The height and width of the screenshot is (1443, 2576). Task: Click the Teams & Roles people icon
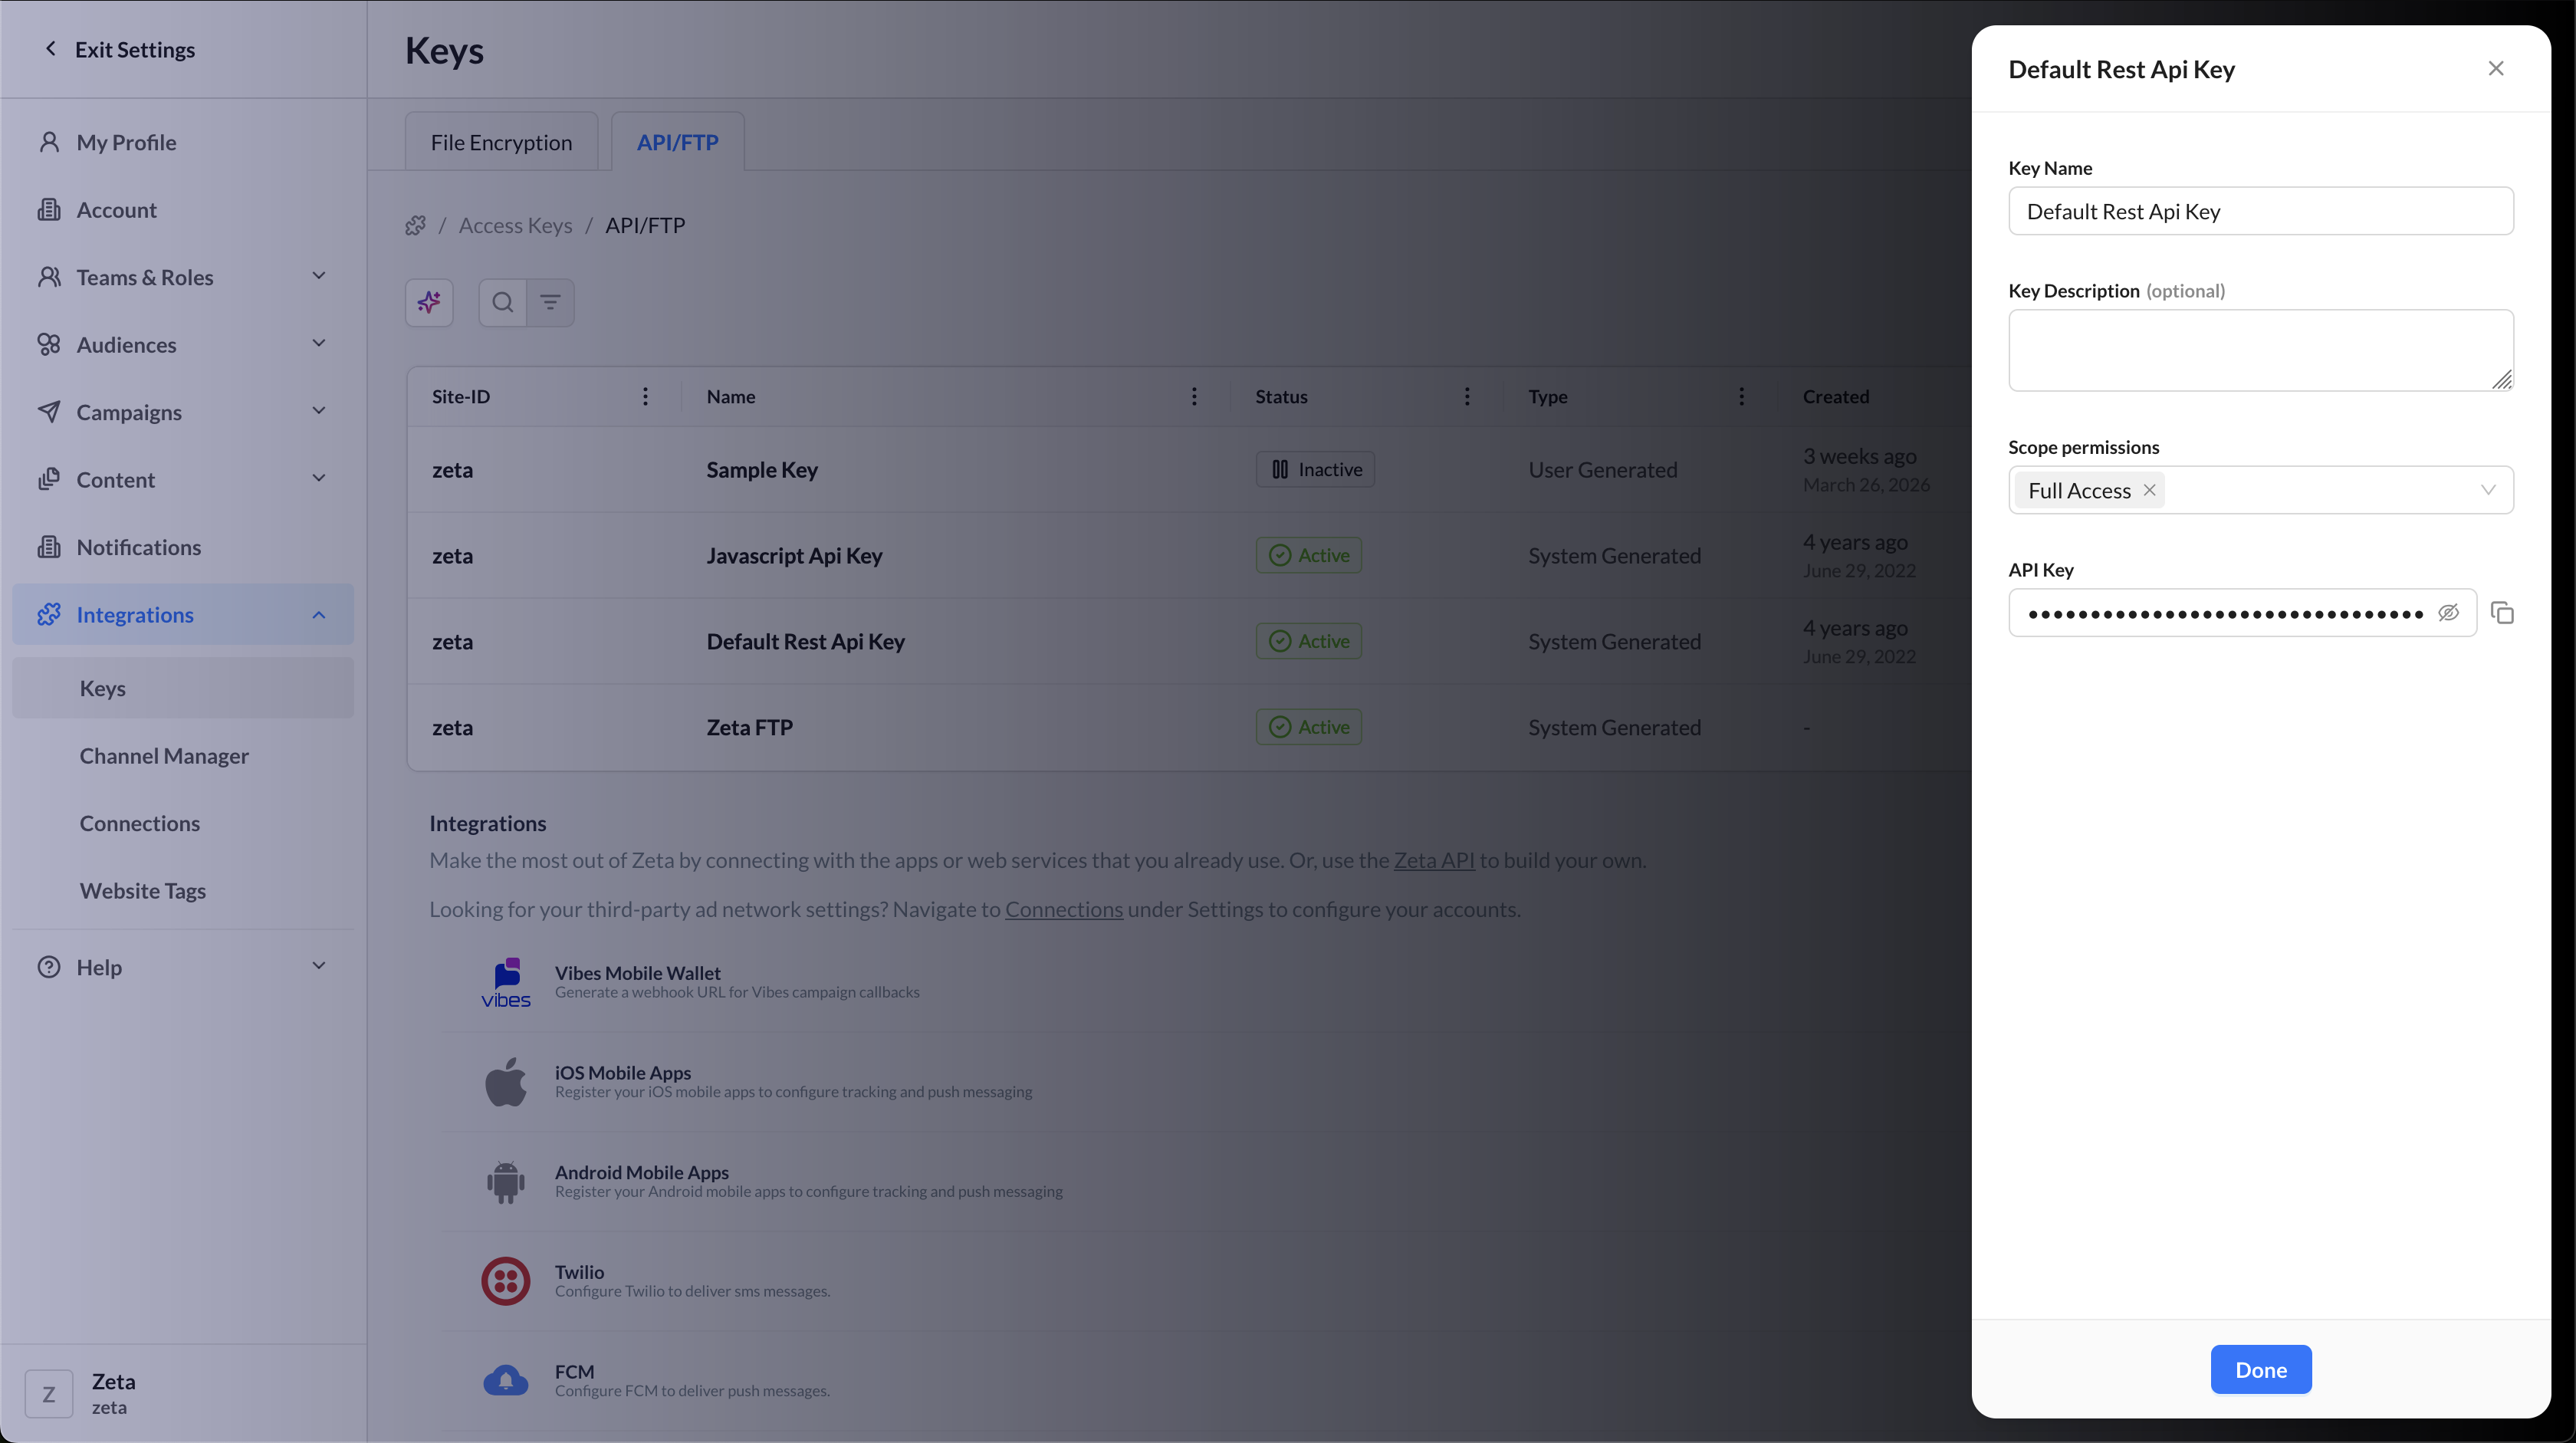pyautogui.click(x=49, y=276)
